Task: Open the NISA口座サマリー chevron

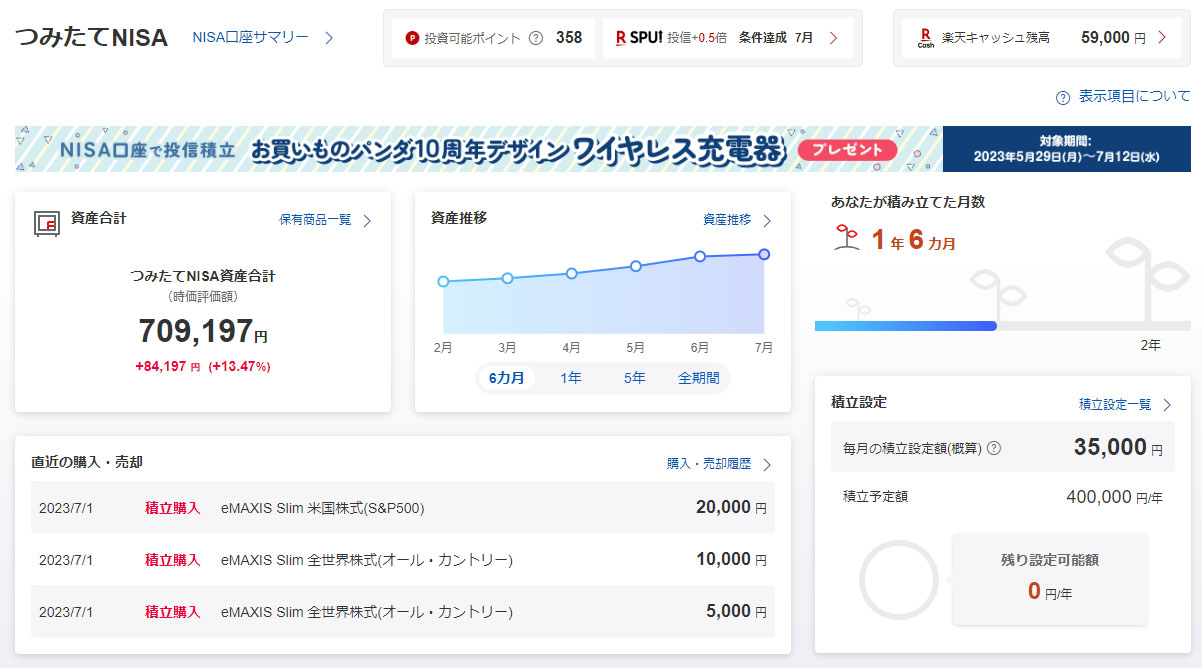Action: click(x=328, y=38)
